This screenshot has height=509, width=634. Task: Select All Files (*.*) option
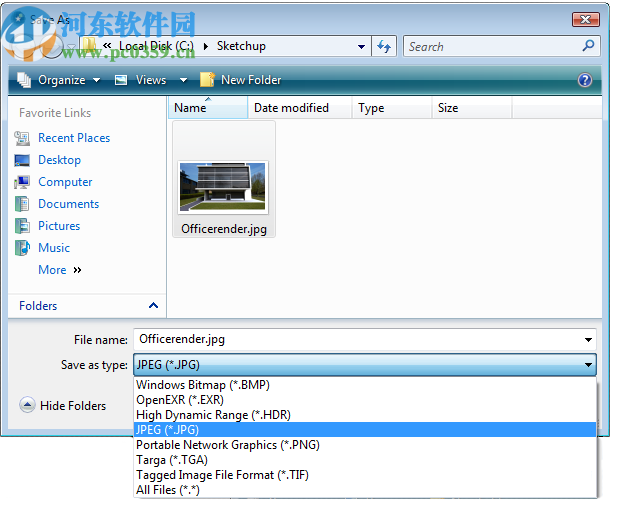click(365, 490)
